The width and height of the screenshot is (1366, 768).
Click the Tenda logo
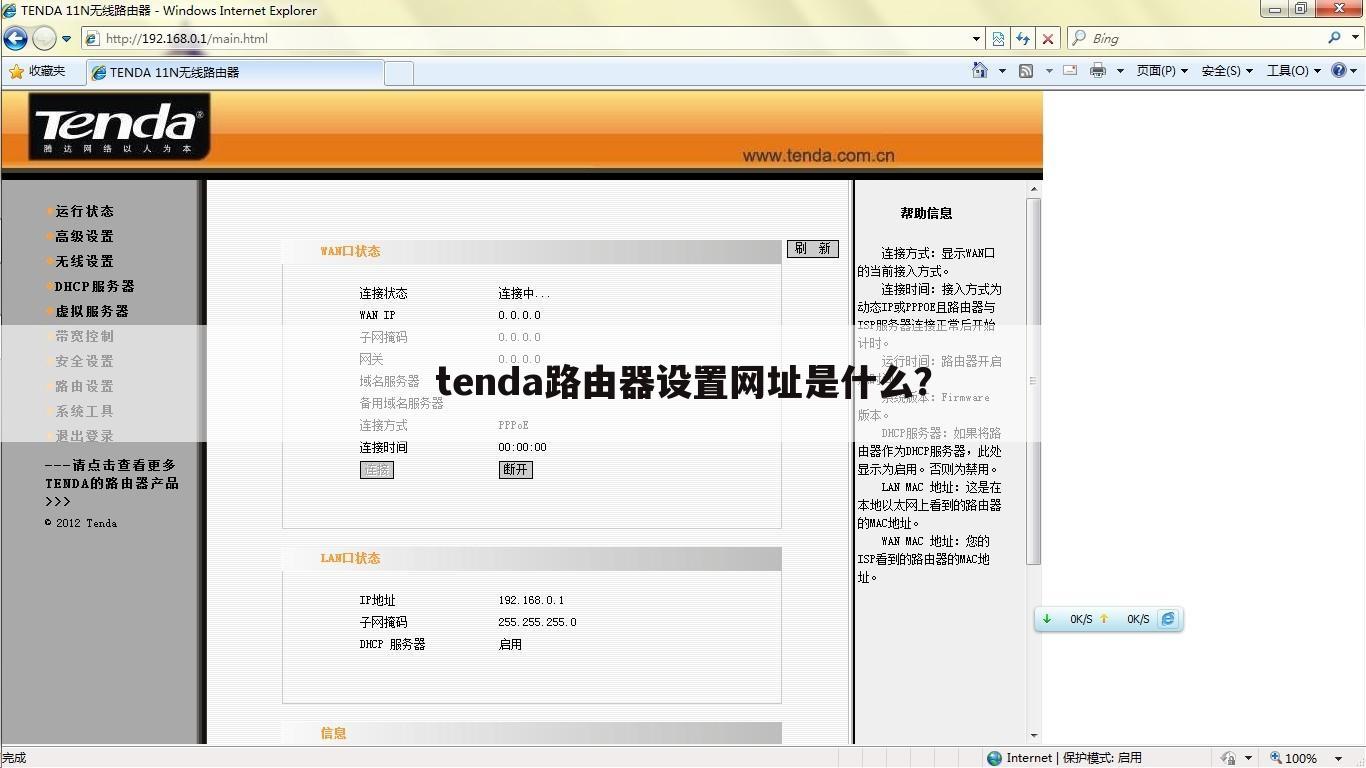[x=119, y=127]
